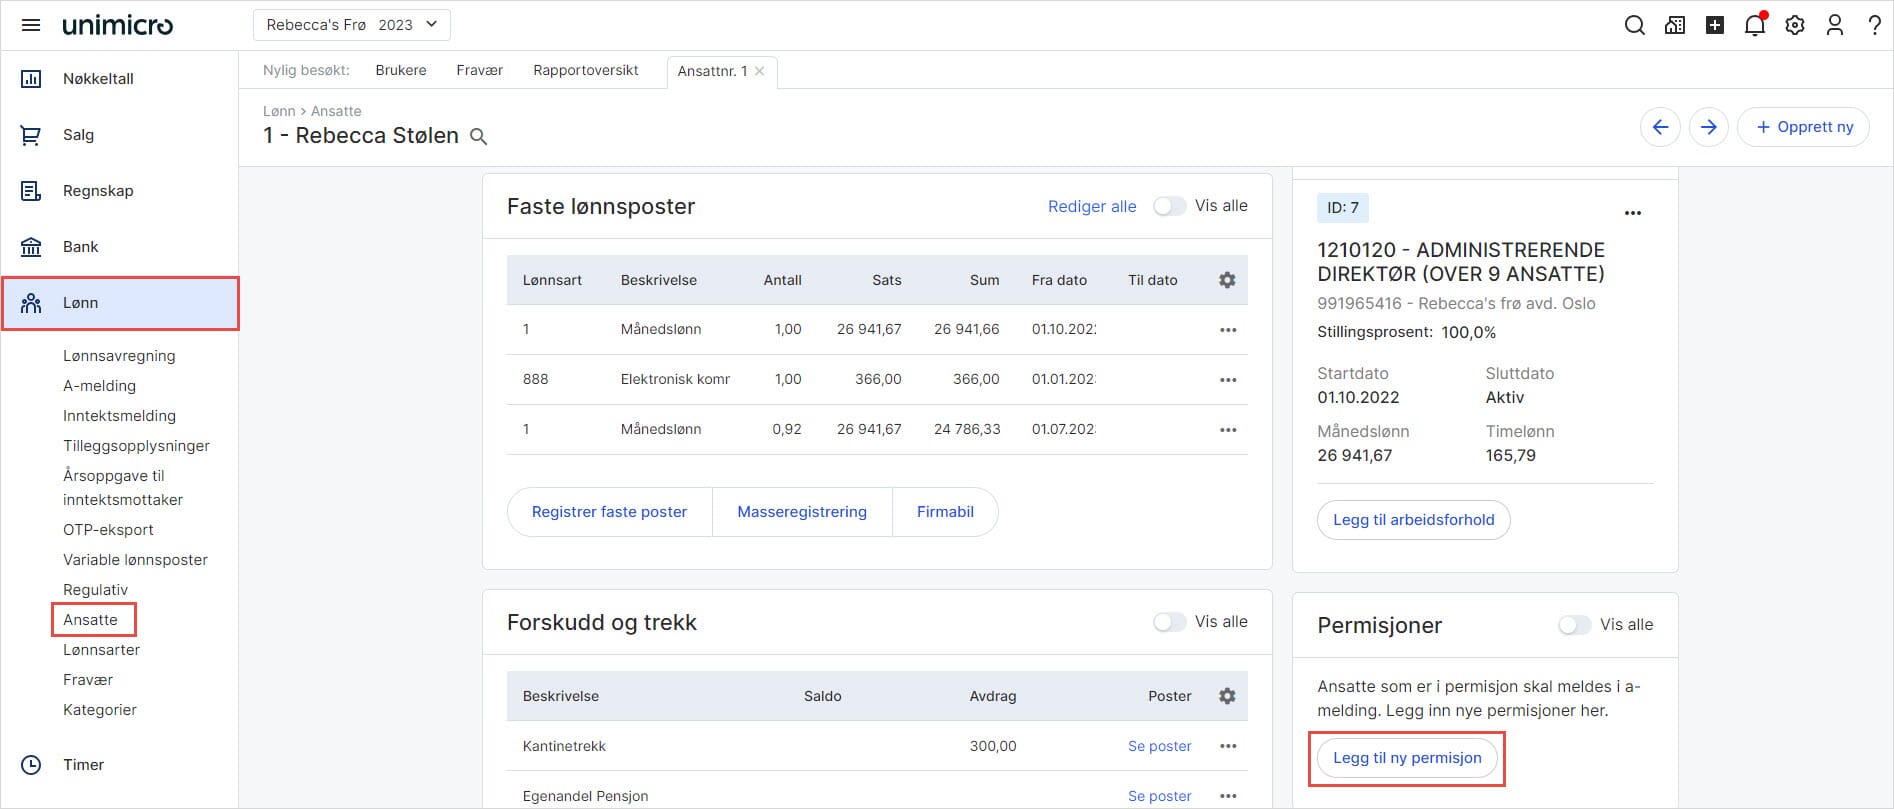The image size is (1894, 809).
Task: Close the Ansattnr. 1 tab
Action: pos(760,71)
